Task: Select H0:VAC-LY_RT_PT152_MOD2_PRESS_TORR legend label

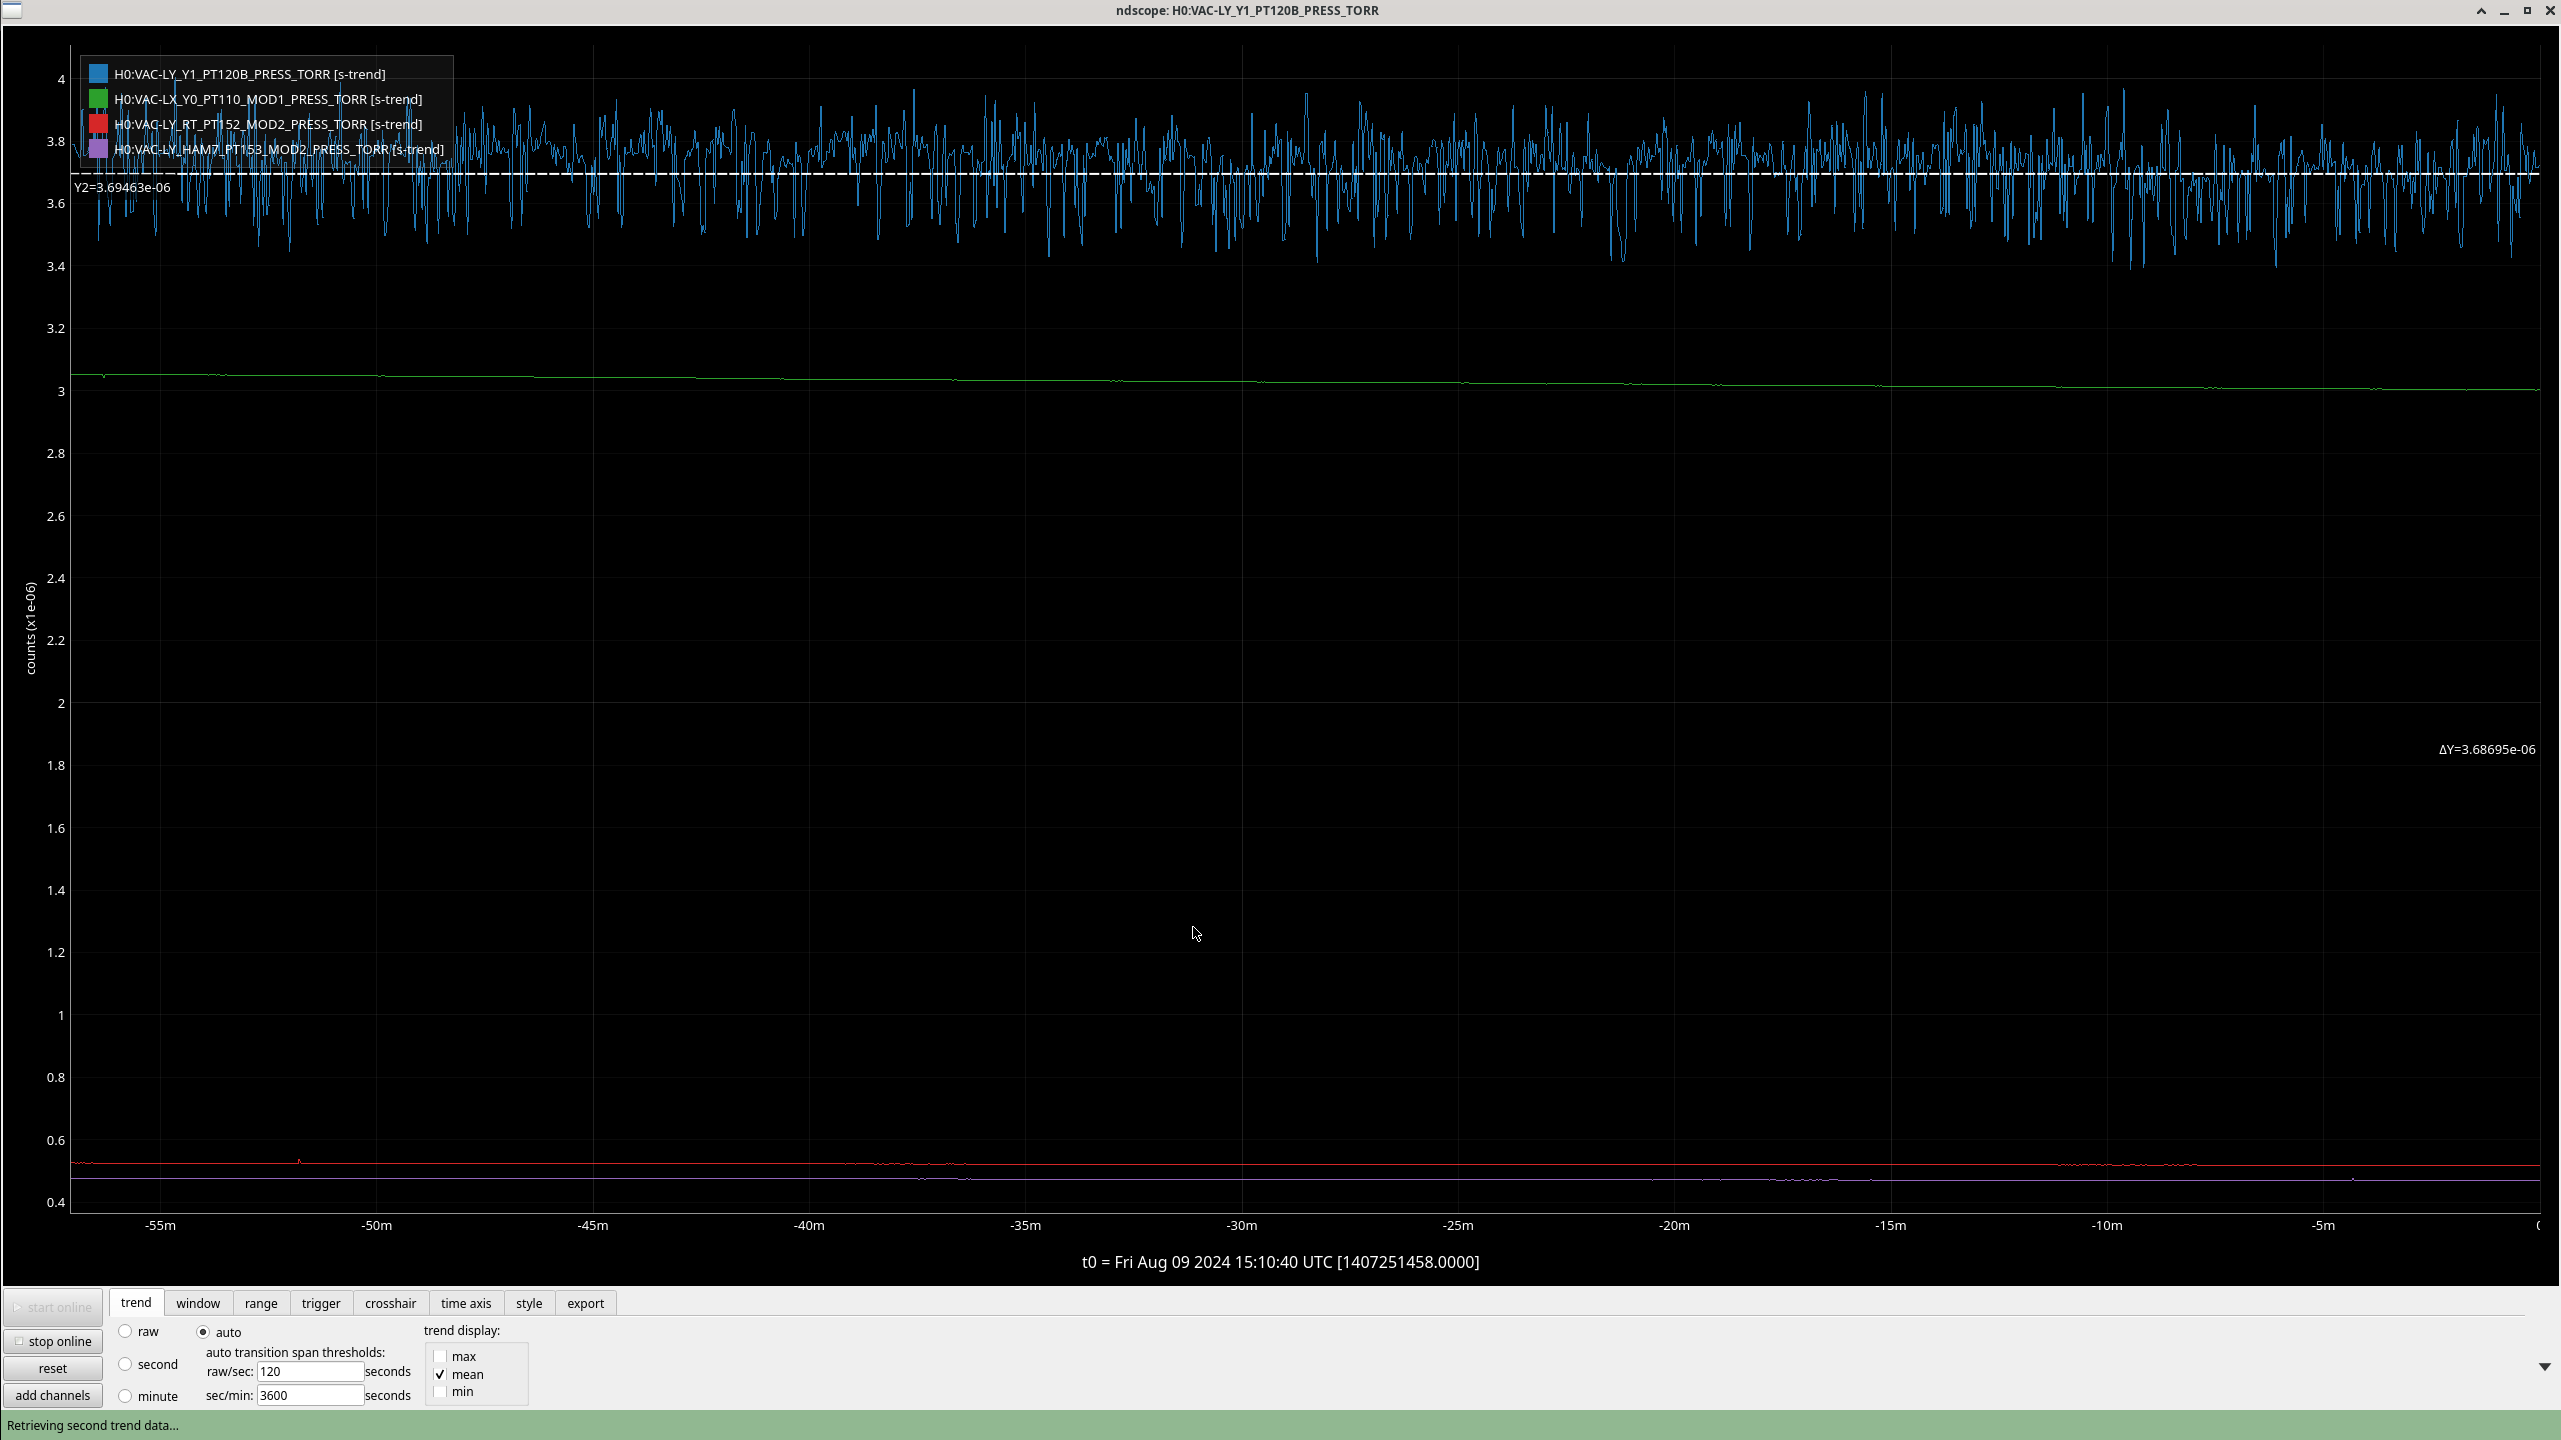Action: coord(268,124)
